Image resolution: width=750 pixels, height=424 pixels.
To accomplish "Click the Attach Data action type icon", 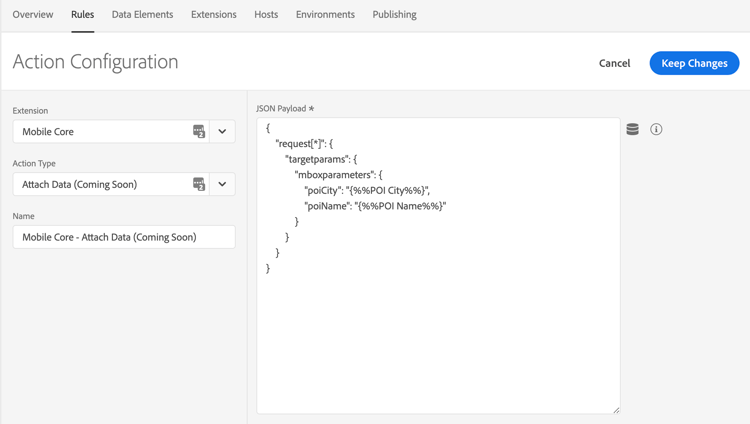I will tap(199, 184).
